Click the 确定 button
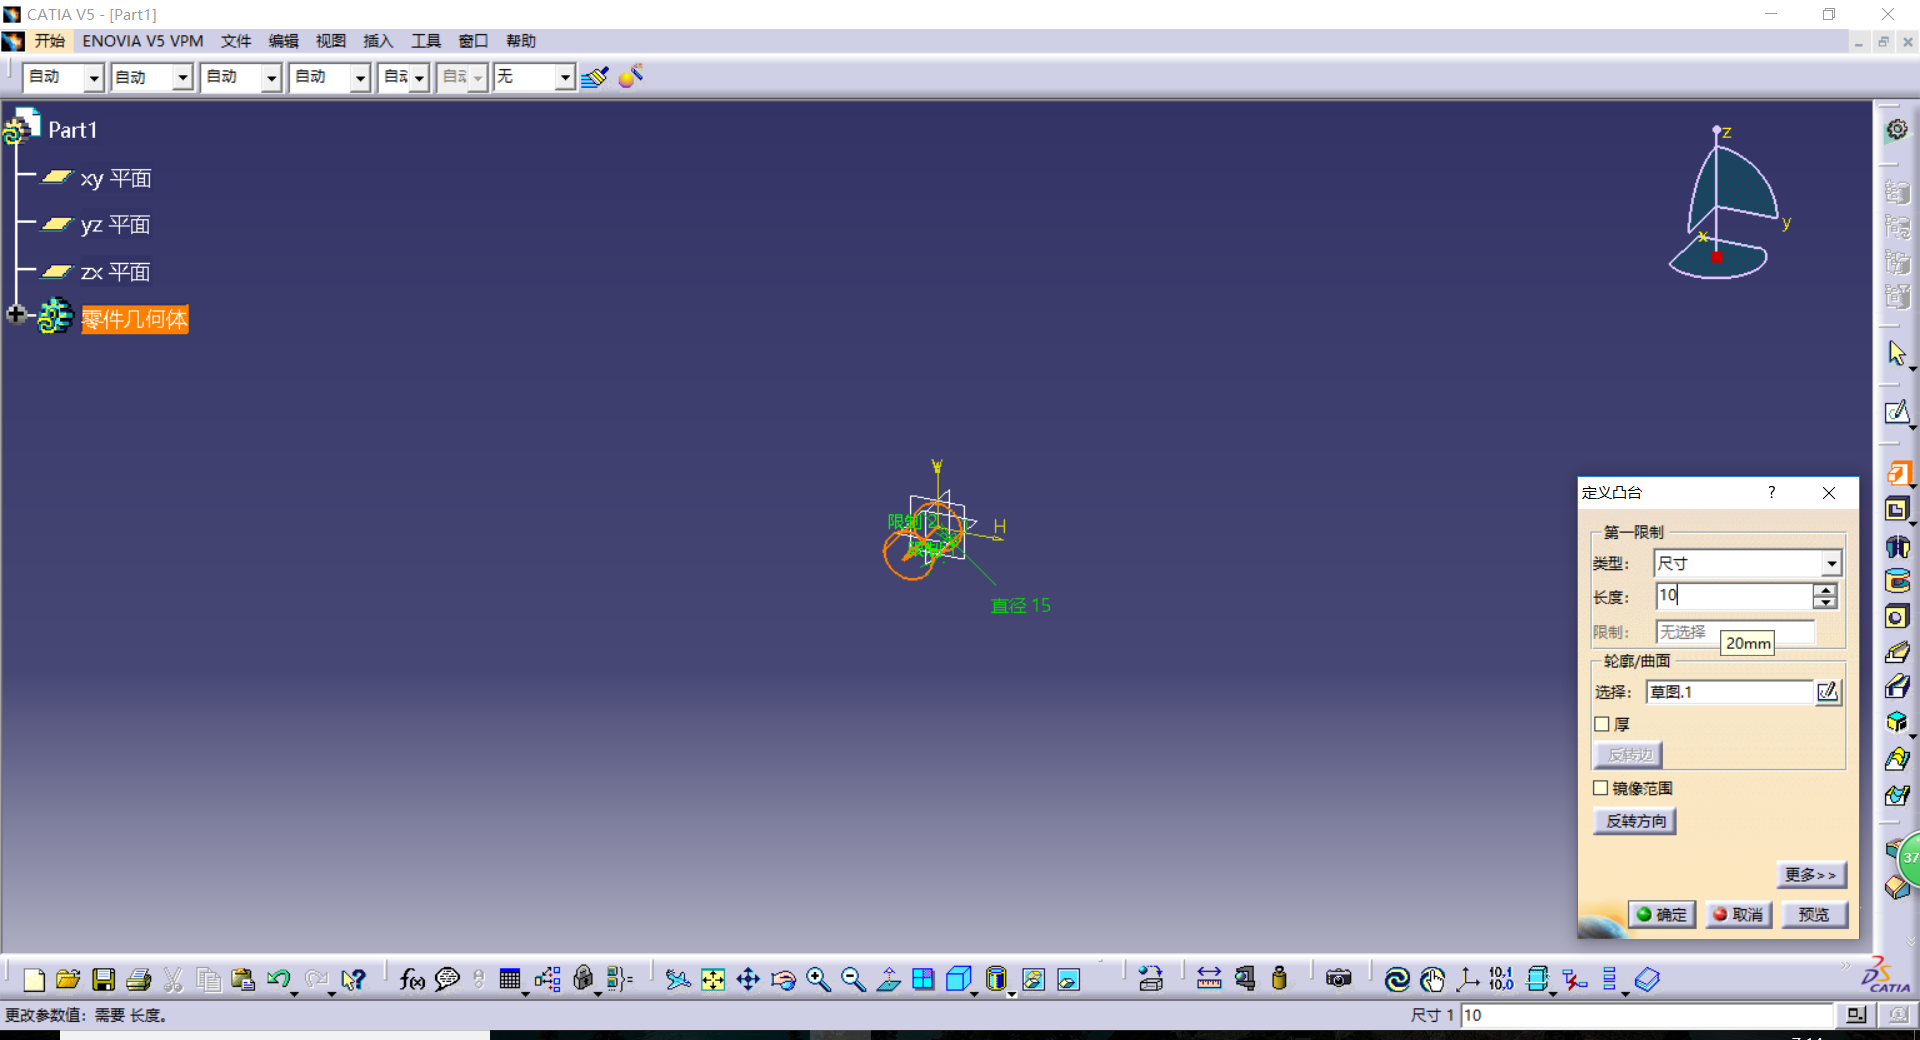 click(x=1662, y=914)
